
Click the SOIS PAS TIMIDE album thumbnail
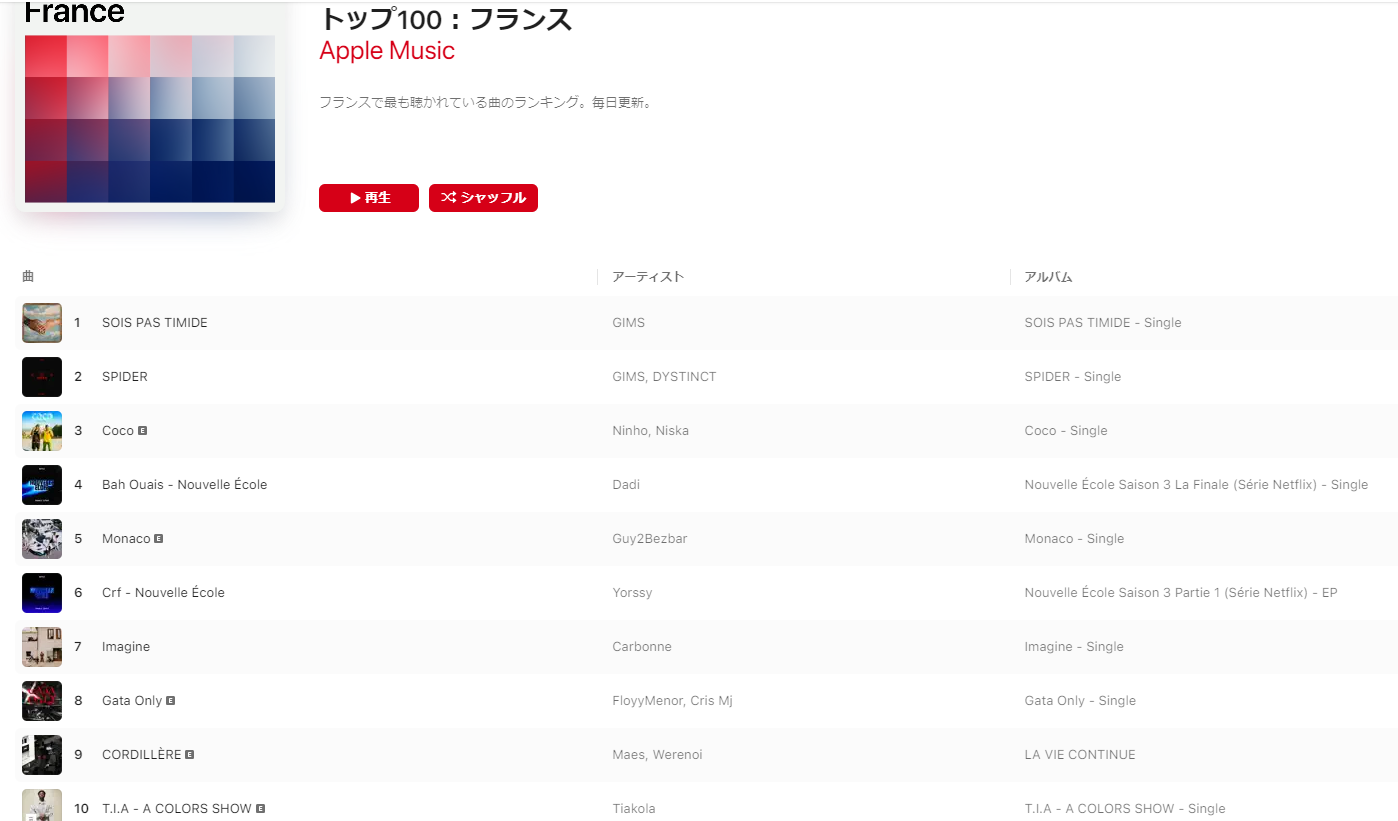pos(42,323)
